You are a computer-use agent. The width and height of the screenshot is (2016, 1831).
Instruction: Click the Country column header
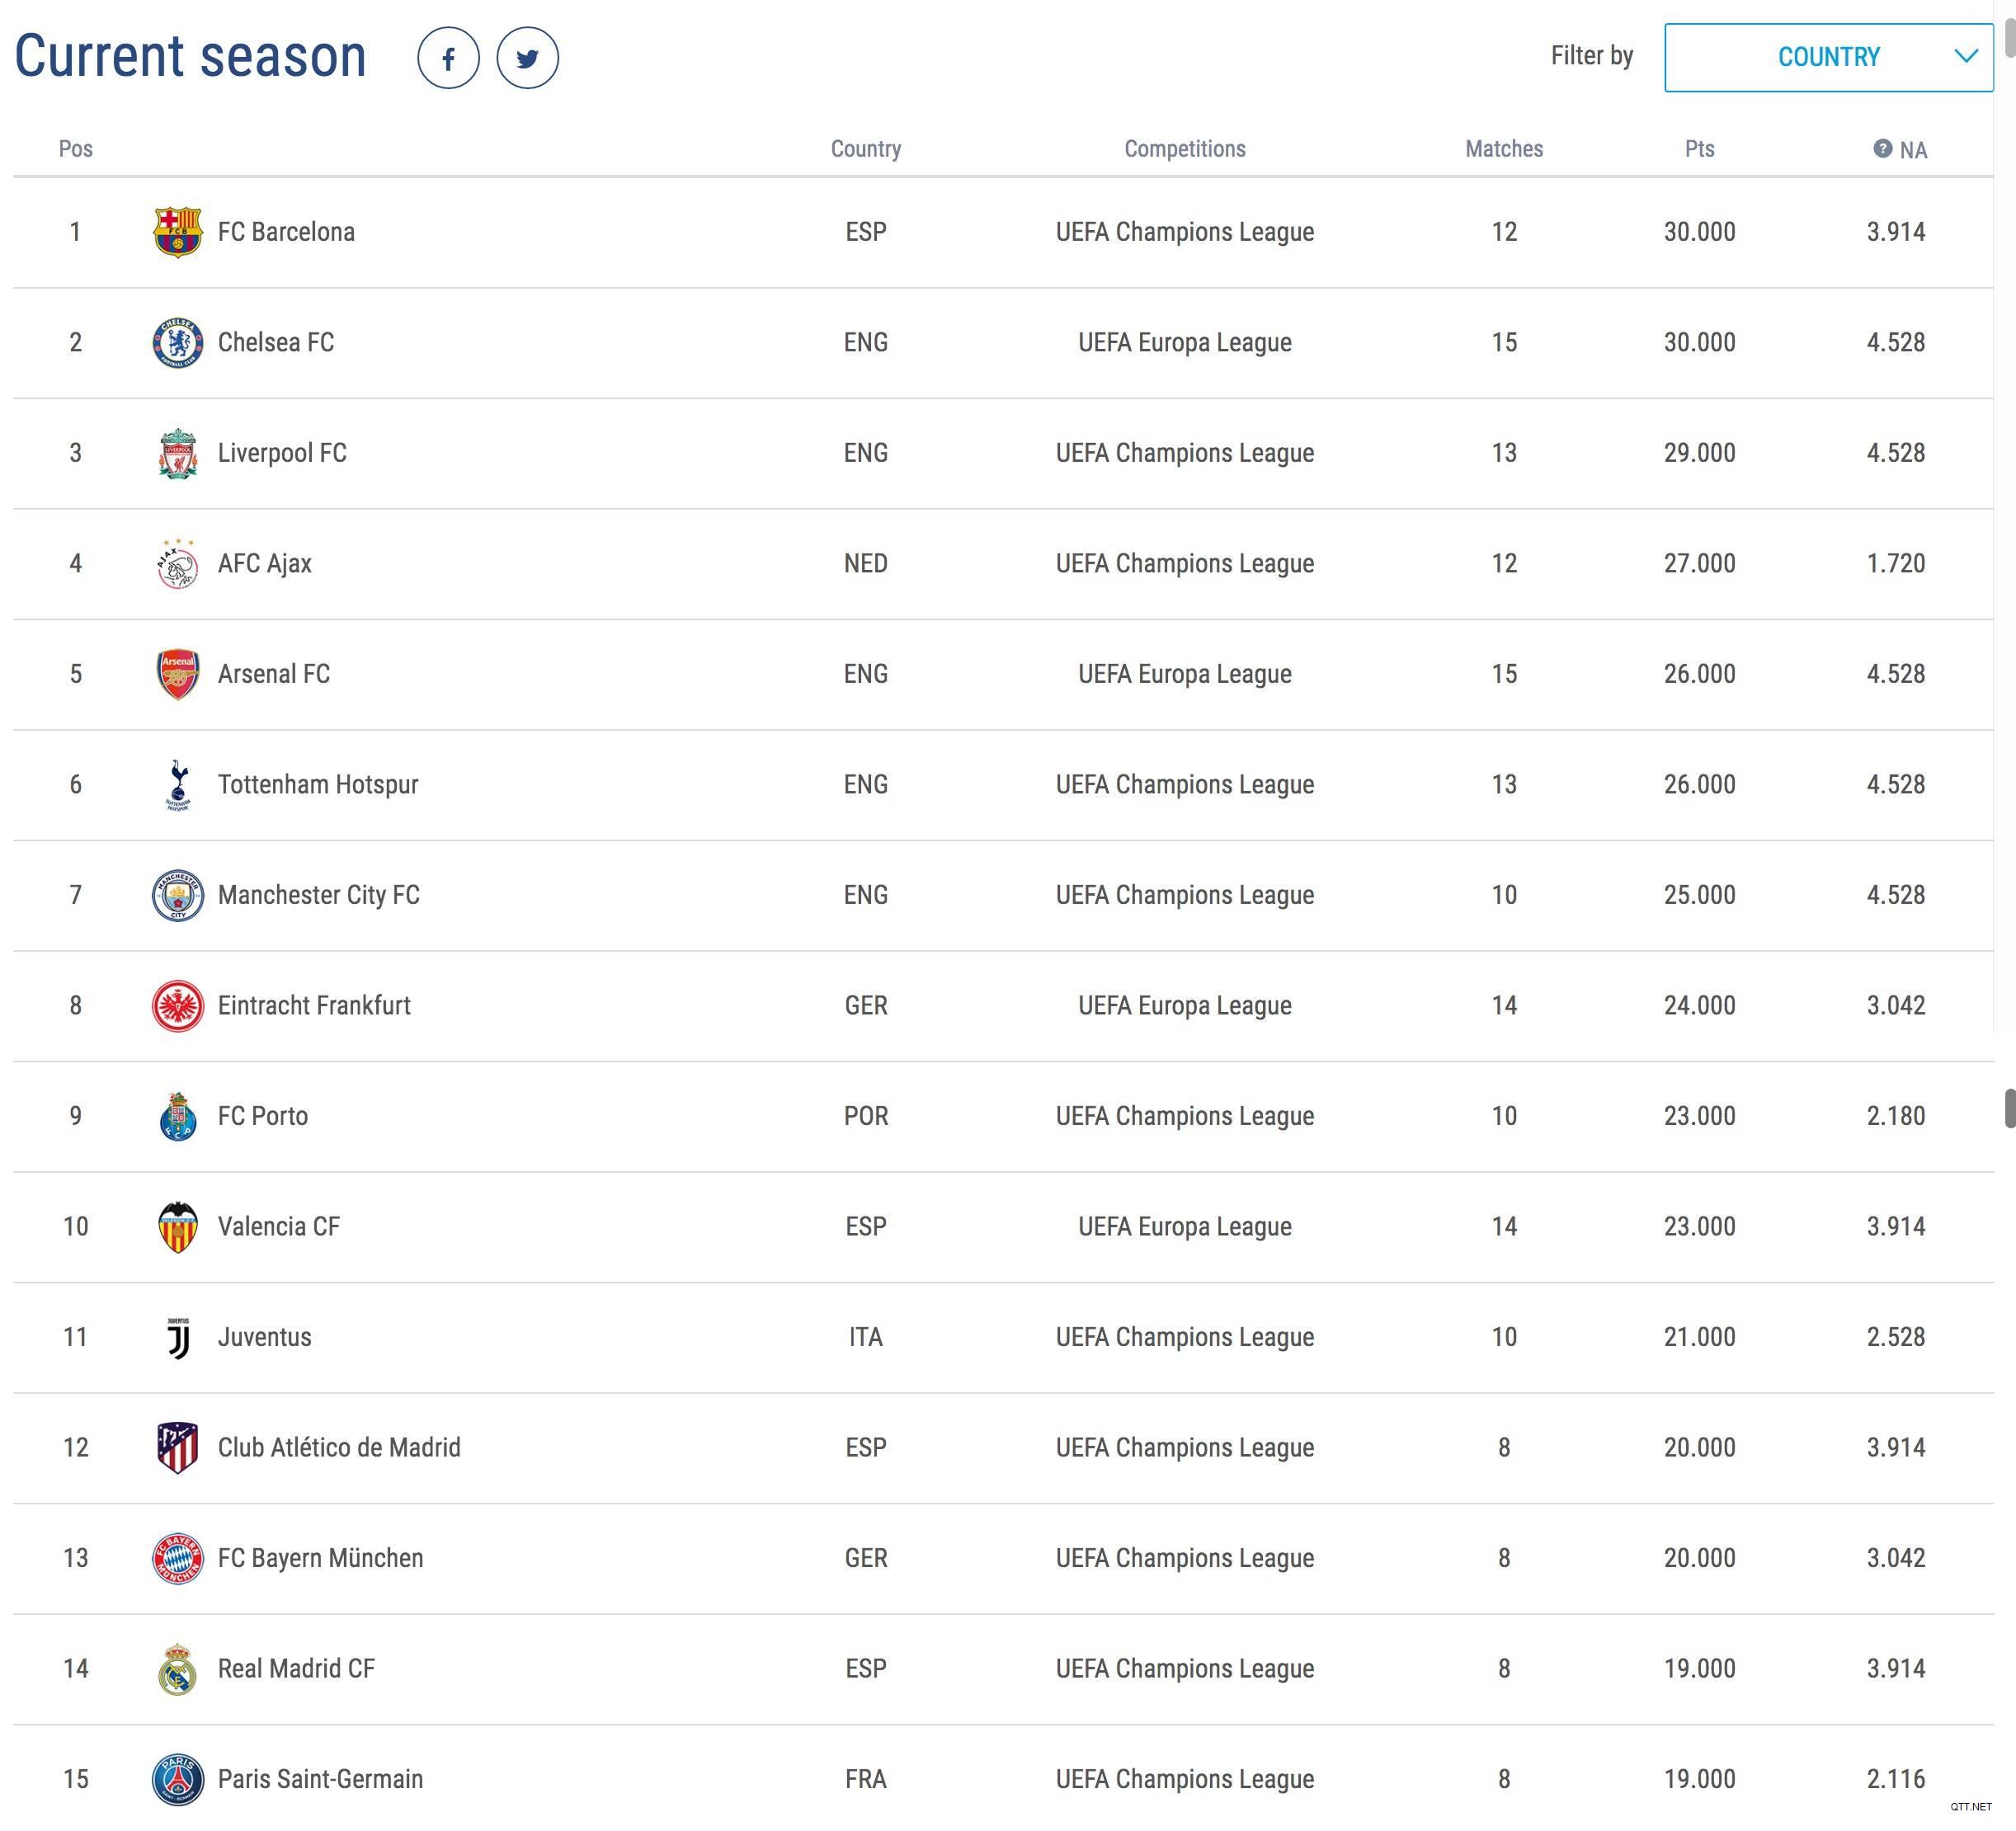point(866,149)
